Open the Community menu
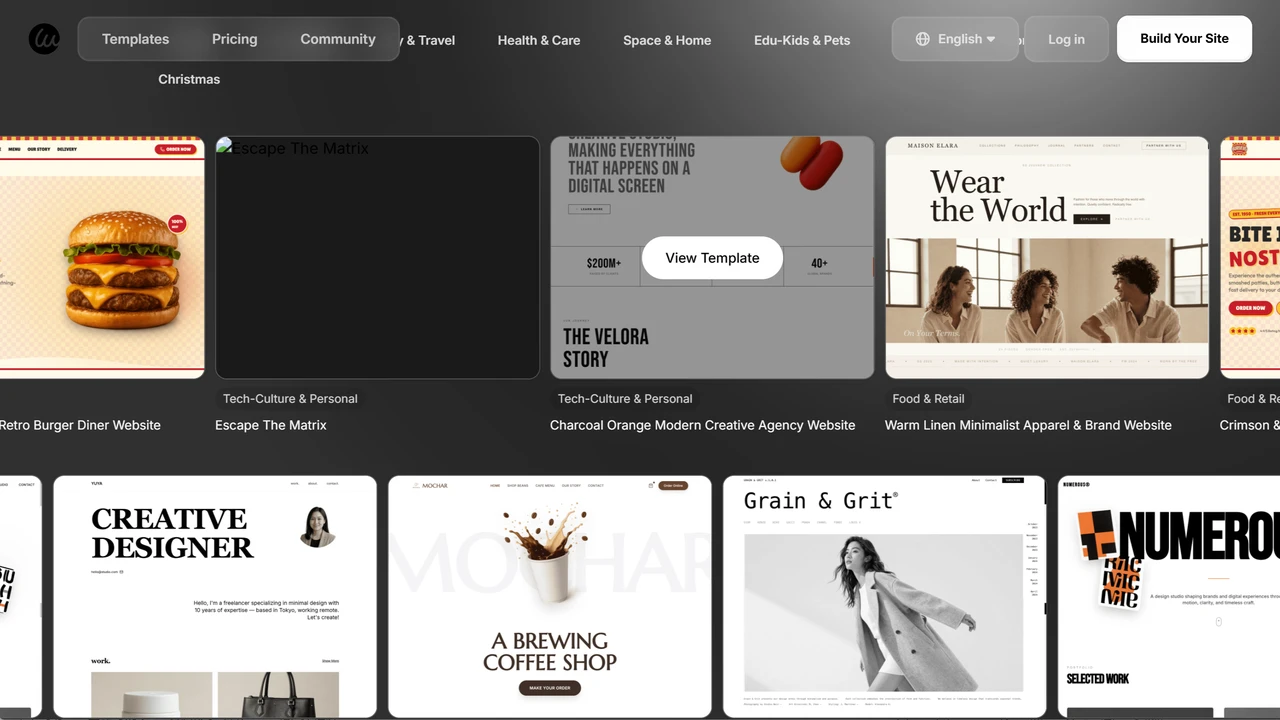1280x720 pixels. click(337, 39)
